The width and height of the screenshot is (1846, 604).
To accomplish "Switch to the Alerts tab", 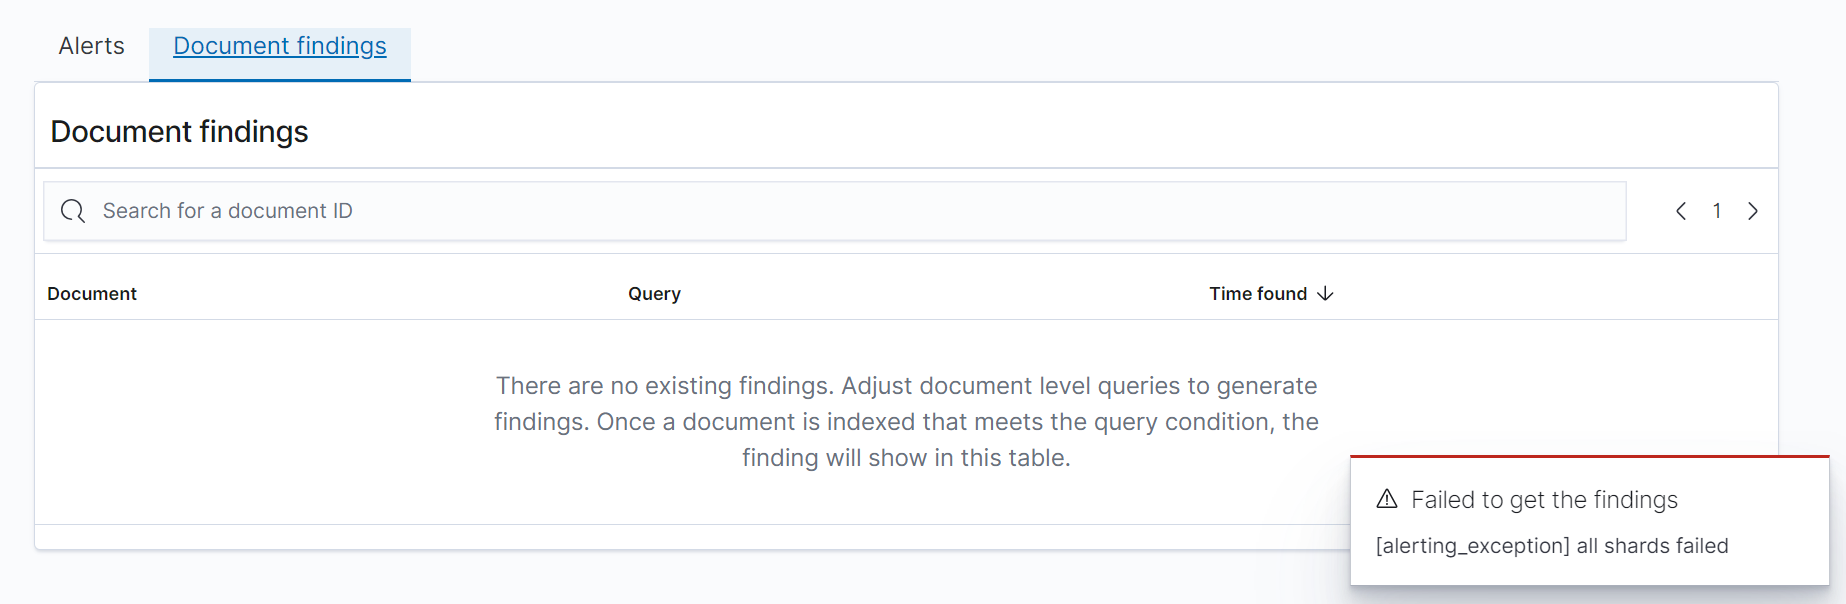I will coord(90,45).
